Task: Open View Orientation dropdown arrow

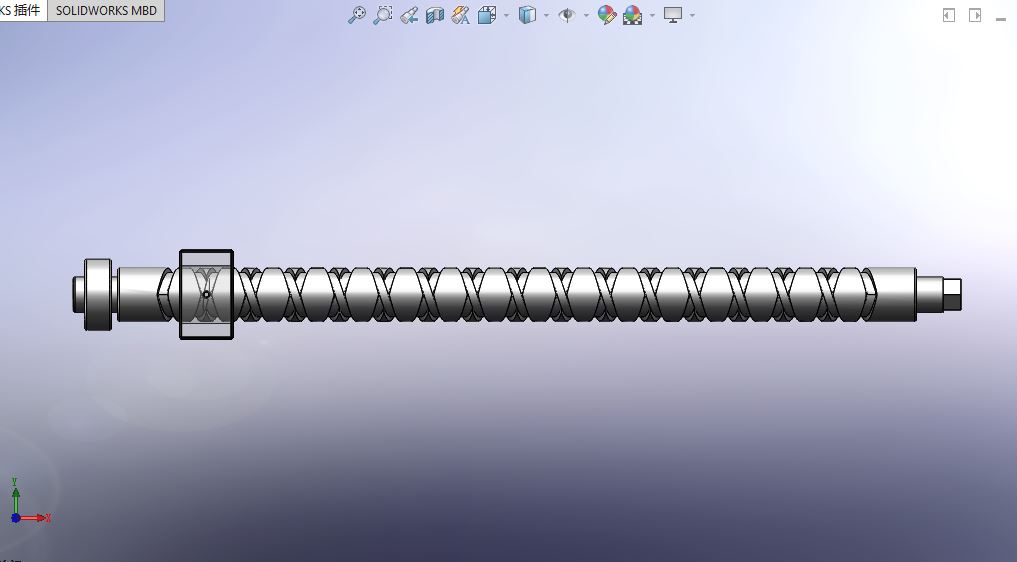Action: 507,16
